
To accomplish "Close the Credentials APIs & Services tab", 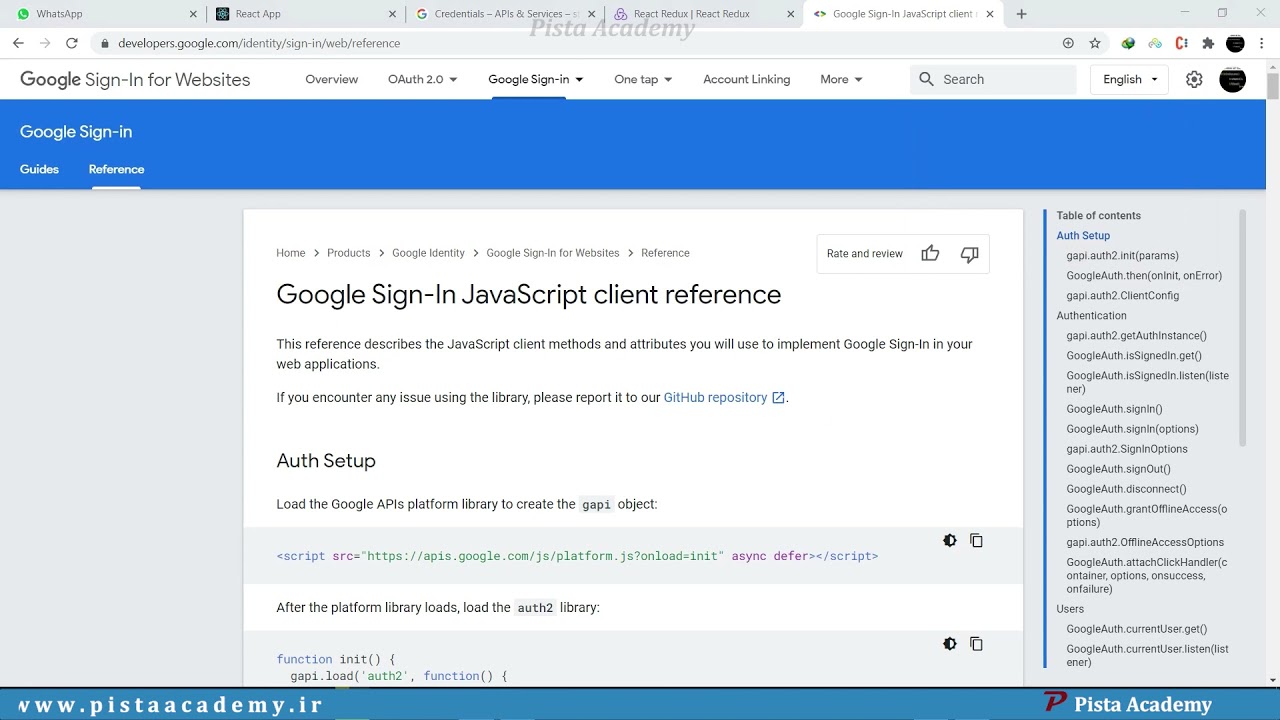I will point(592,14).
